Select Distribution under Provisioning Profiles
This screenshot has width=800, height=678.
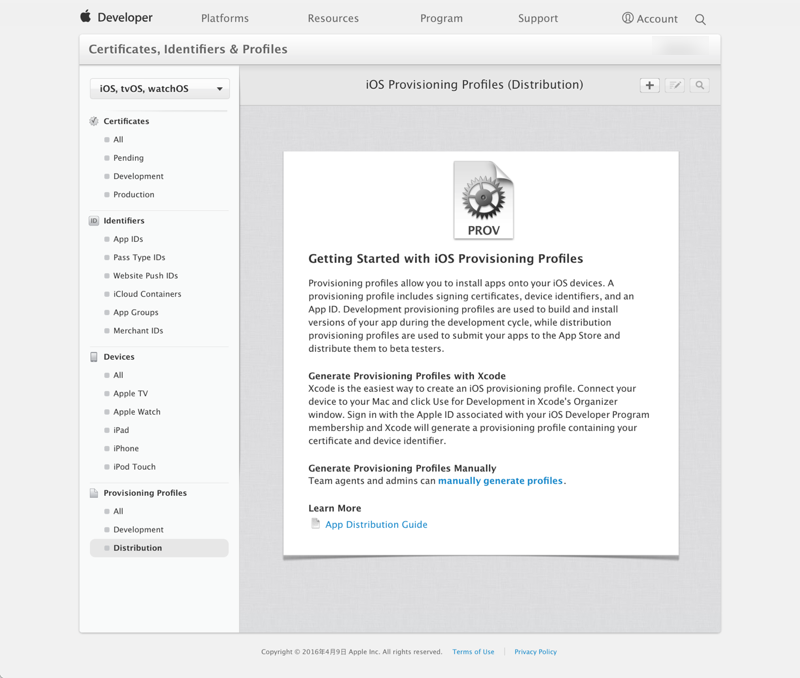[x=159, y=548]
